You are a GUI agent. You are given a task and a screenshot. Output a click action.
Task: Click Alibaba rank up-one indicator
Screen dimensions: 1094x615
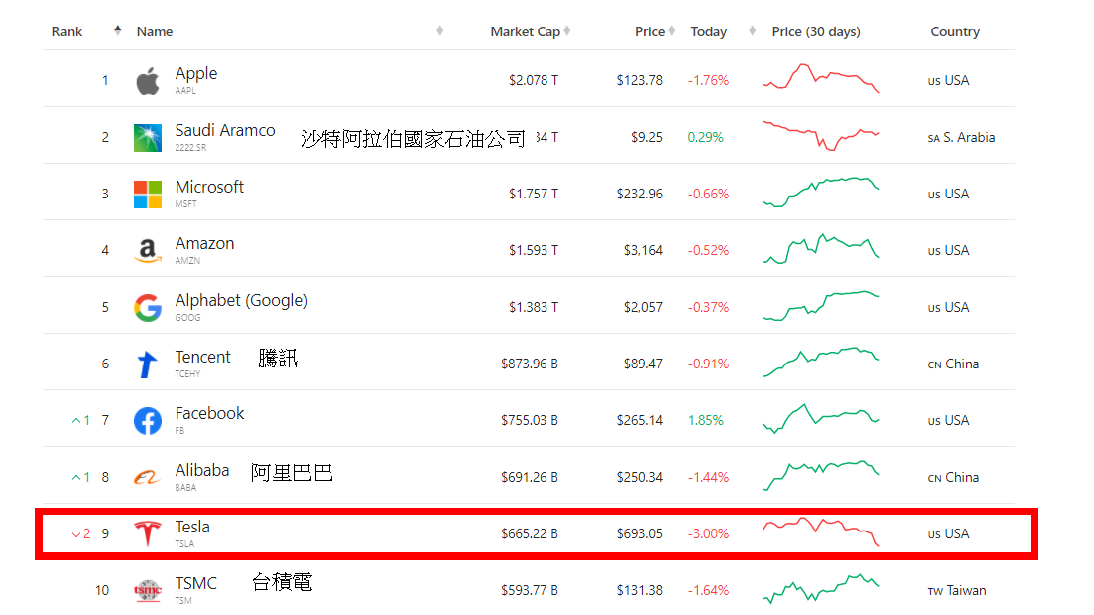point(80,477)
